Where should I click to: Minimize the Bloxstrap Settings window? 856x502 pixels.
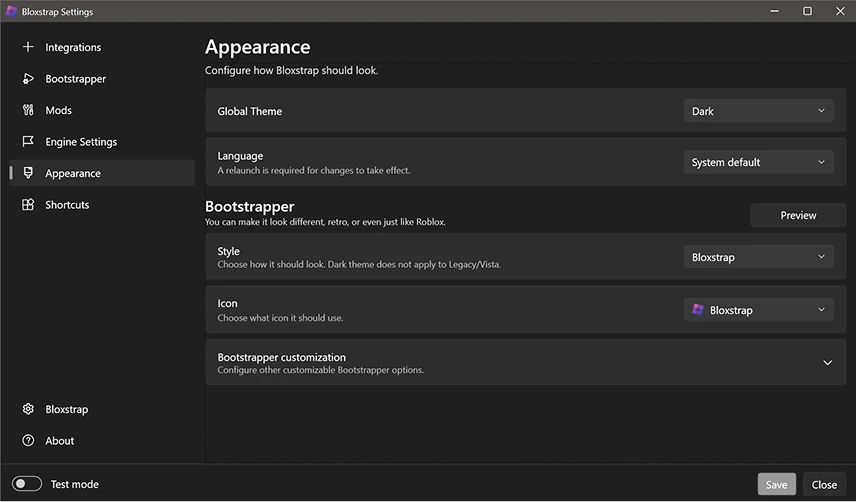[x=774, y=11]
